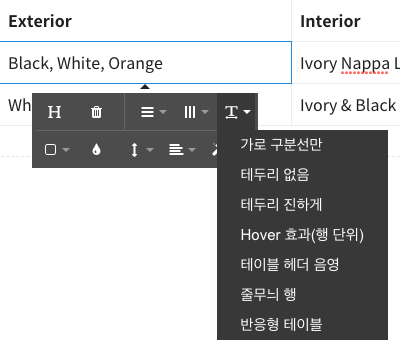
Task: Apply 줄무늬 행 style
Action: click(302, 295)
